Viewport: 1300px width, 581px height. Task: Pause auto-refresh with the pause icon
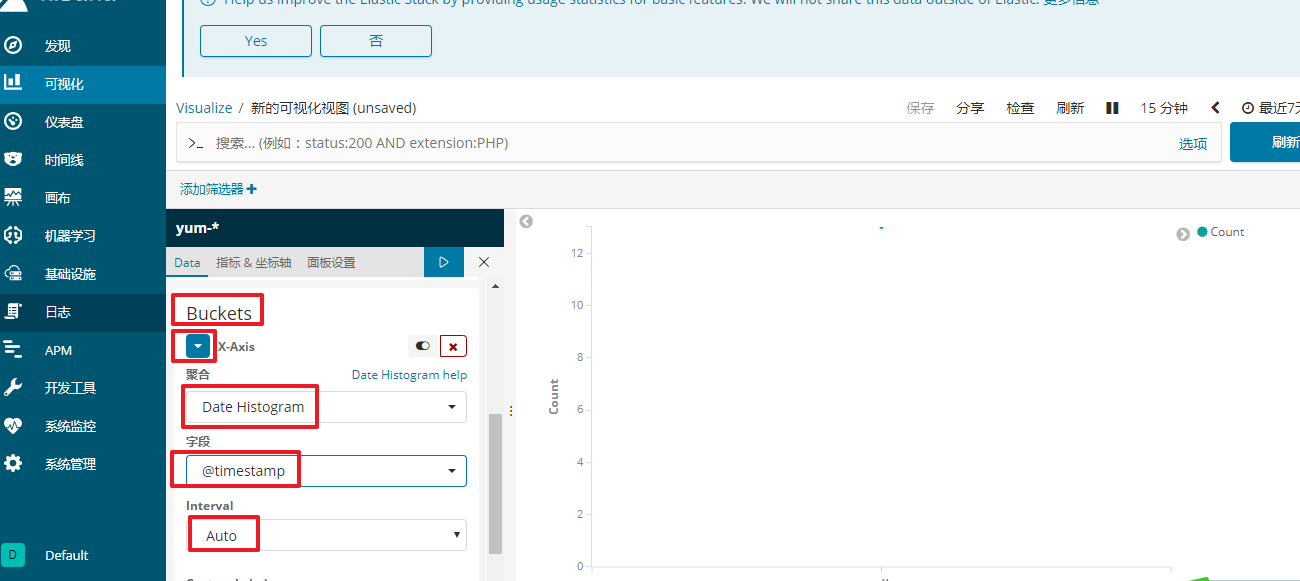[x=1112, y=108]
